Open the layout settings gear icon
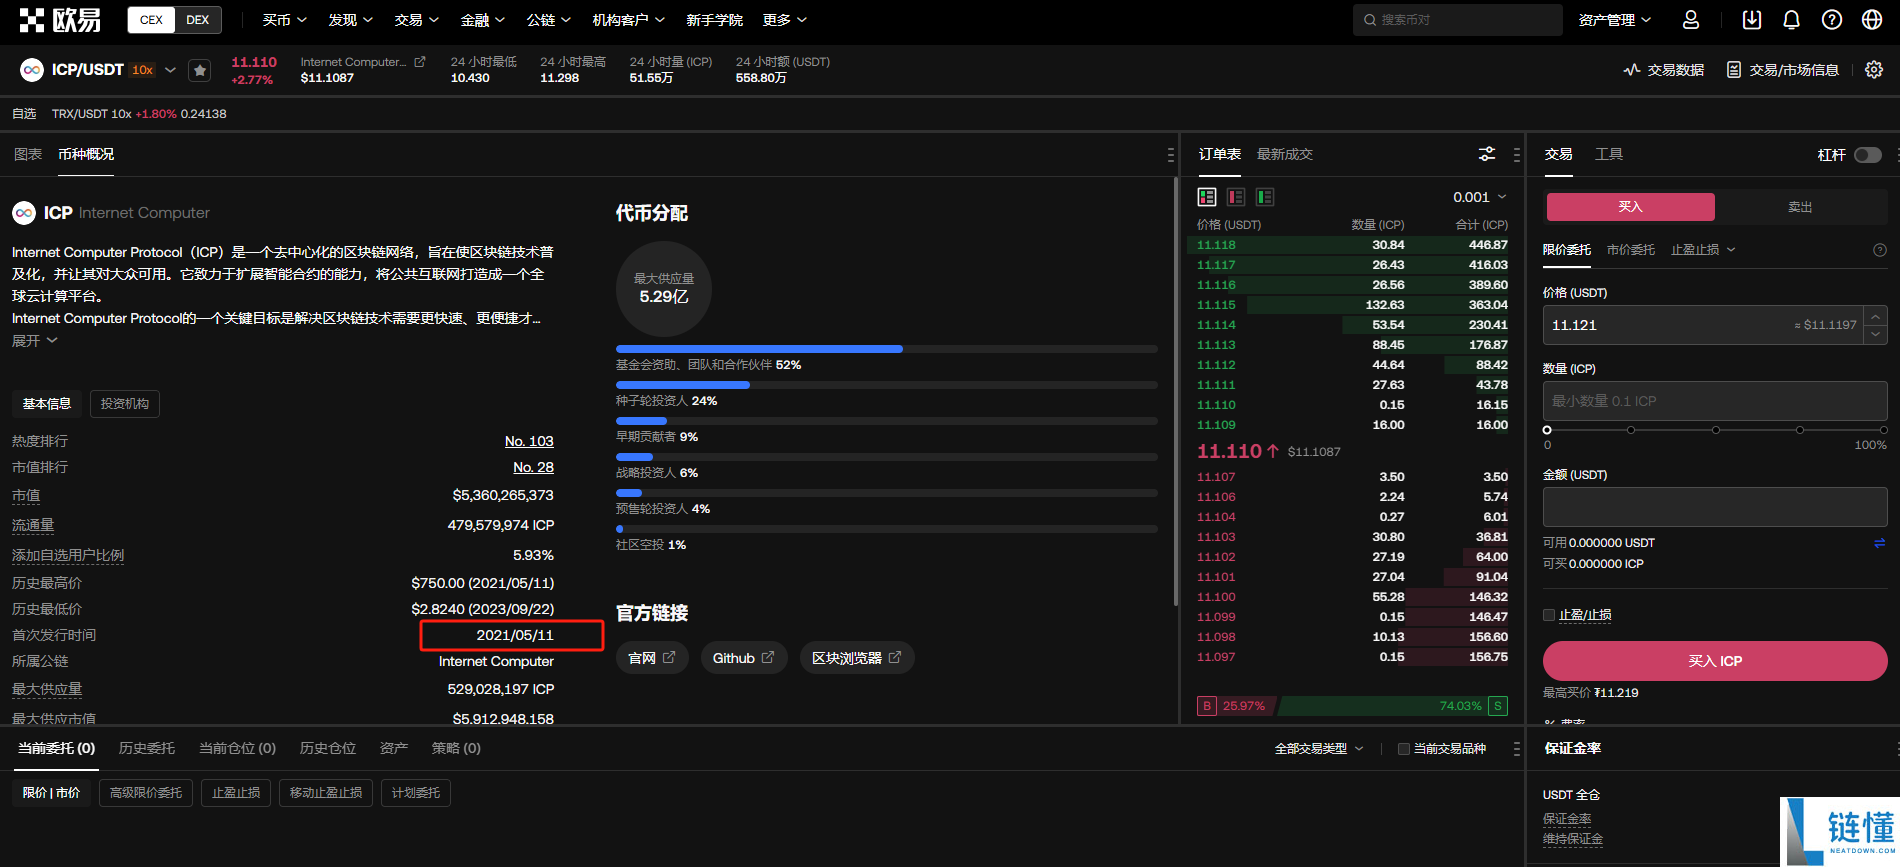This screenshot has width=1900, height=867. tap(1874, 70)
